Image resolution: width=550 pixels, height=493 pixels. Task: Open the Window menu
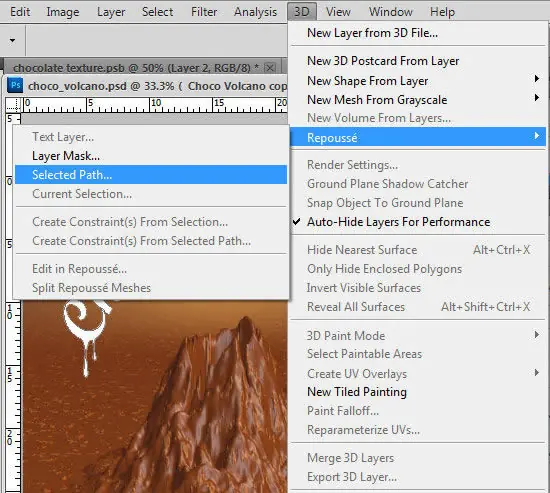(x=390, y=12)
